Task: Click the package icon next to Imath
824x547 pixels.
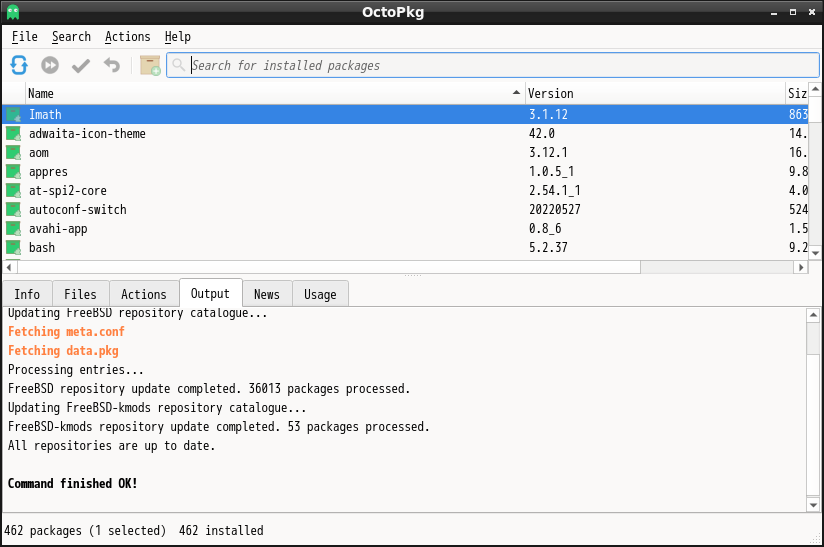Action: pyautogui.click(x=14, y=114)
